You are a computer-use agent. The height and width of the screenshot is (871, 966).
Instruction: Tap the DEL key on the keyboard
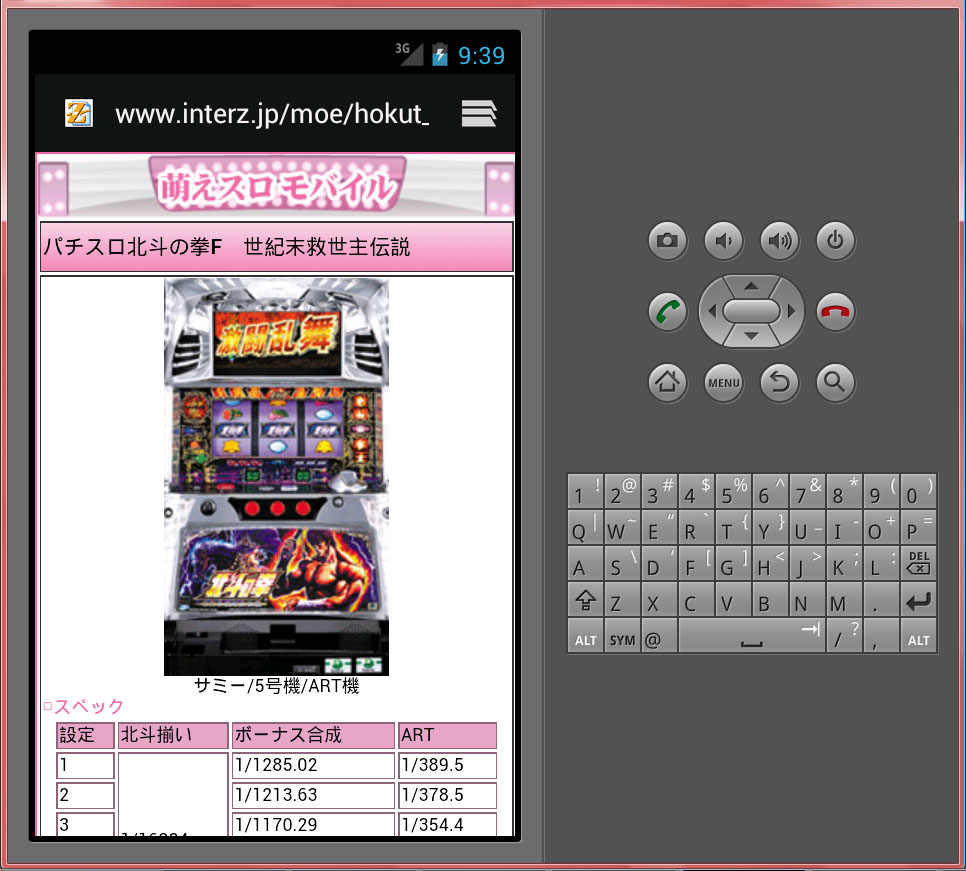click(x=919, y=563)
